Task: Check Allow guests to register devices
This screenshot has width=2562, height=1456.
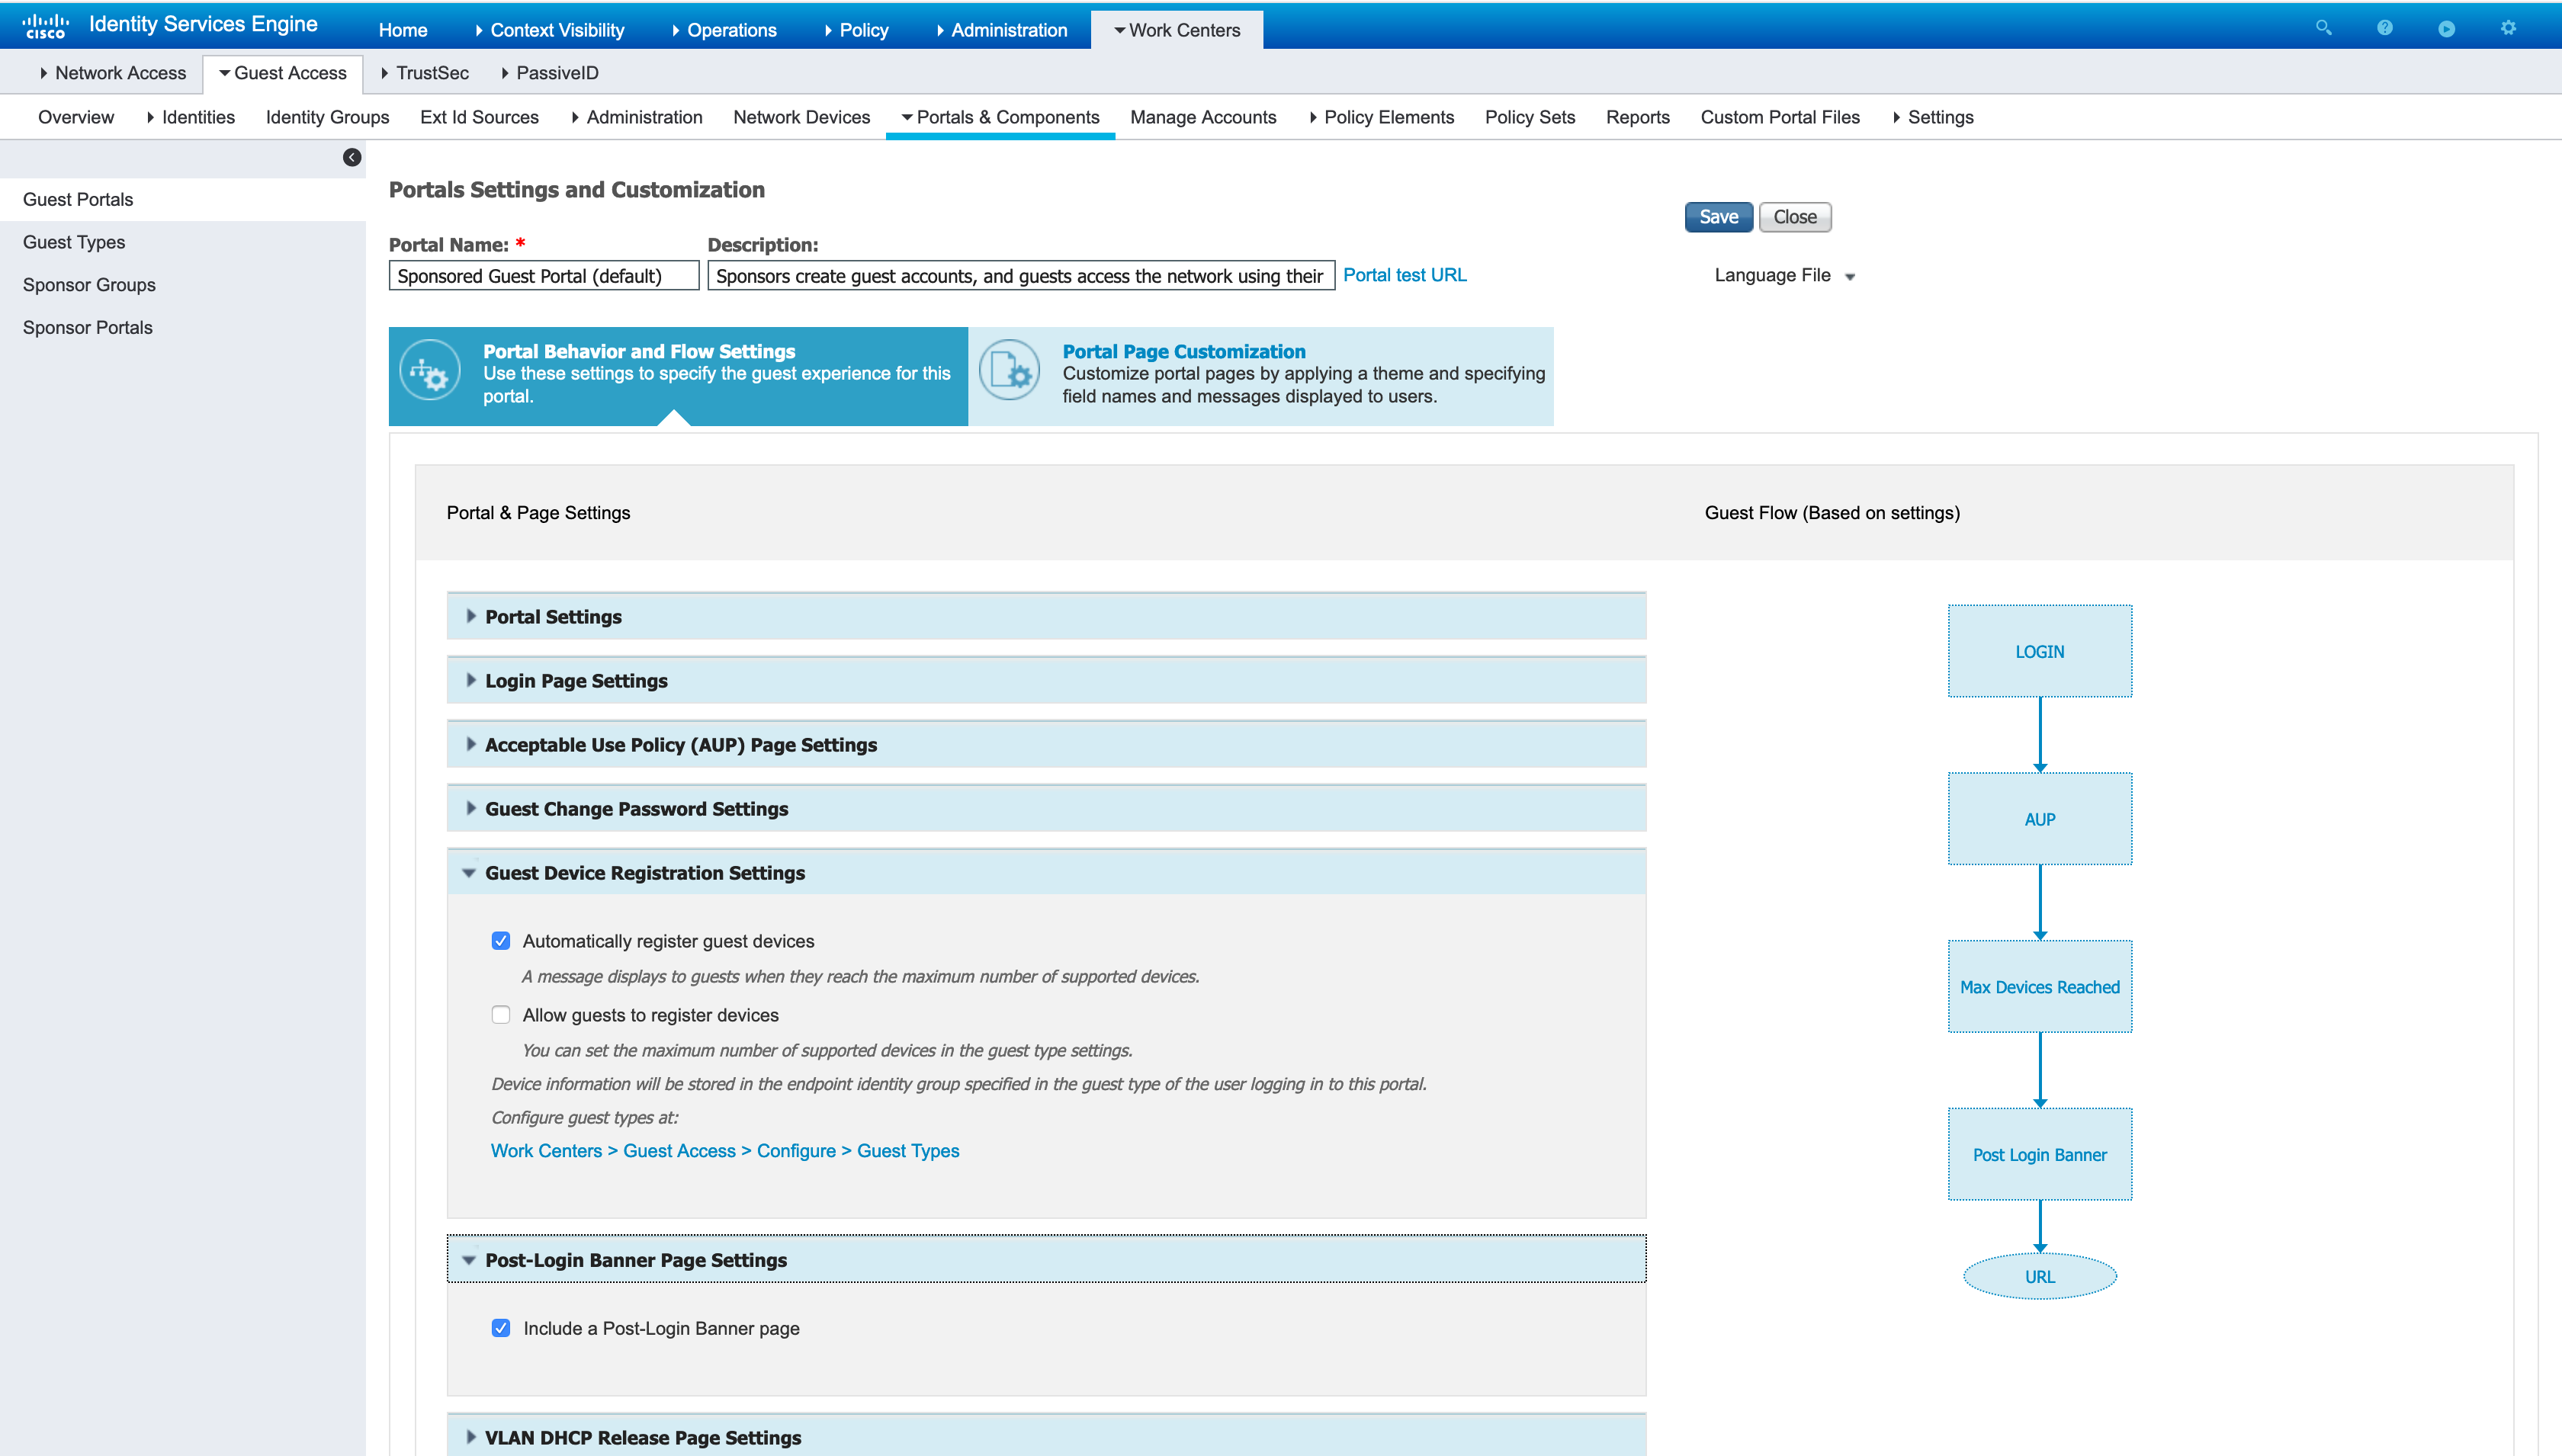Action: (501, 1015)
